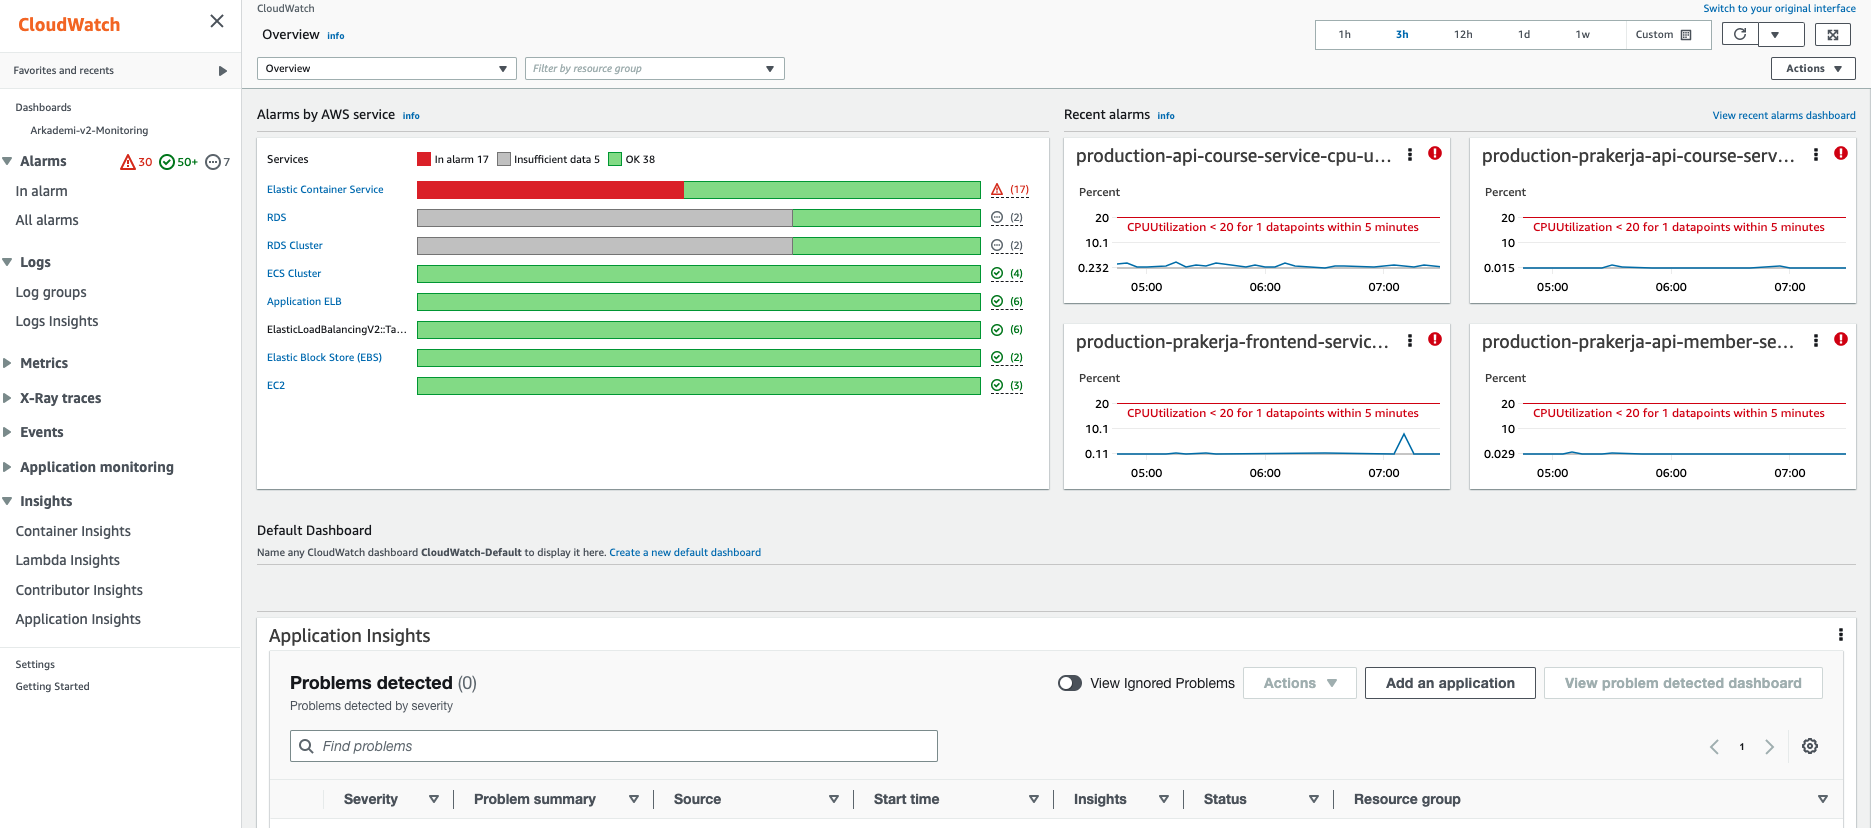Click Add an application button

tap(1450, 683)
